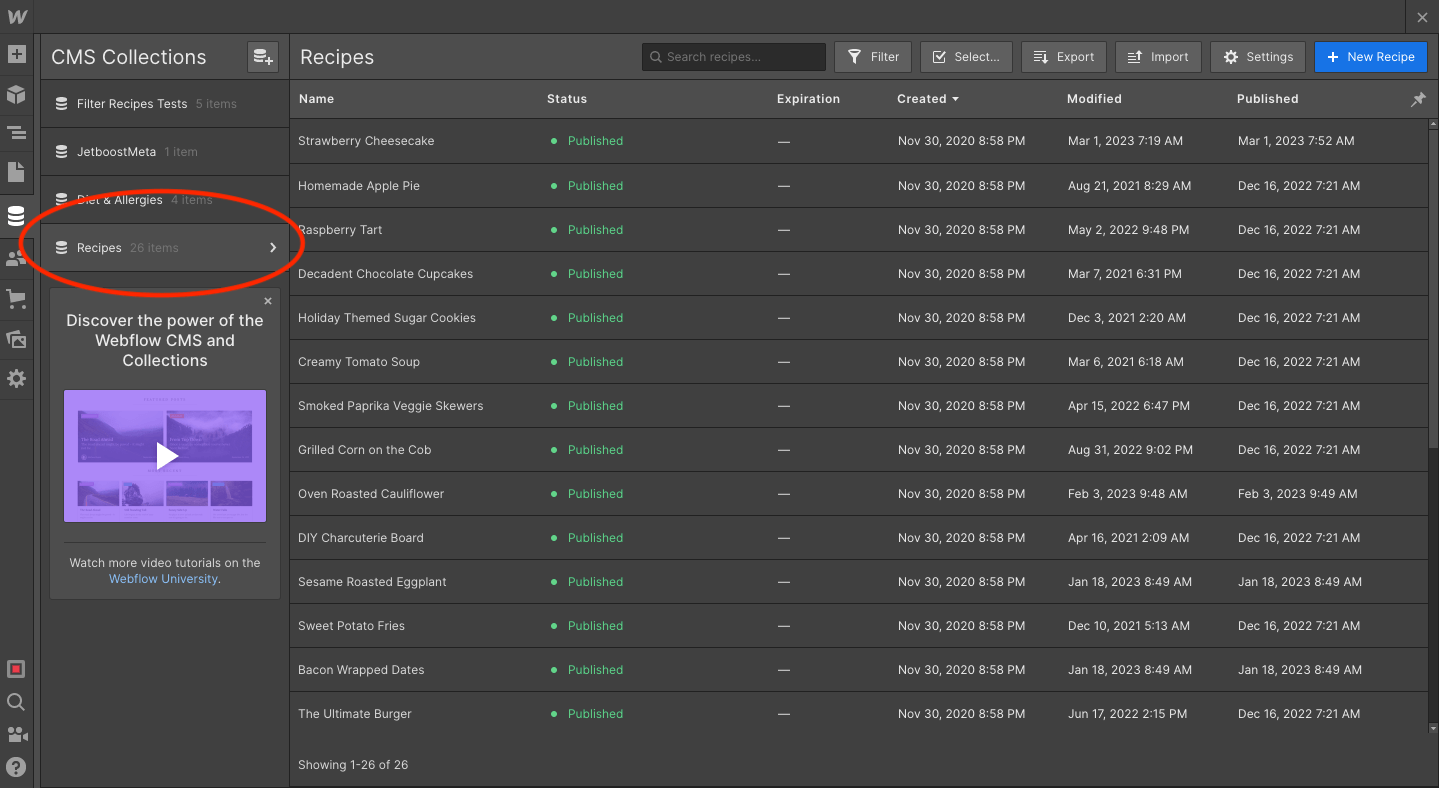This screenshot has height=788, width=1439.
Task: Enable item selection mode via Select button
Action: pyautogui.click(x=966, y=57)
